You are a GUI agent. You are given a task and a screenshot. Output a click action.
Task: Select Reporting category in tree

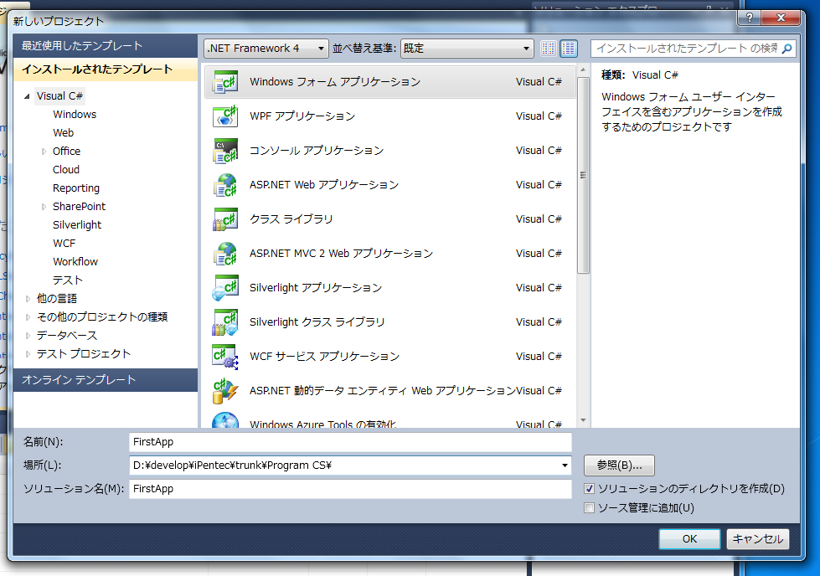tap(76, 188)
